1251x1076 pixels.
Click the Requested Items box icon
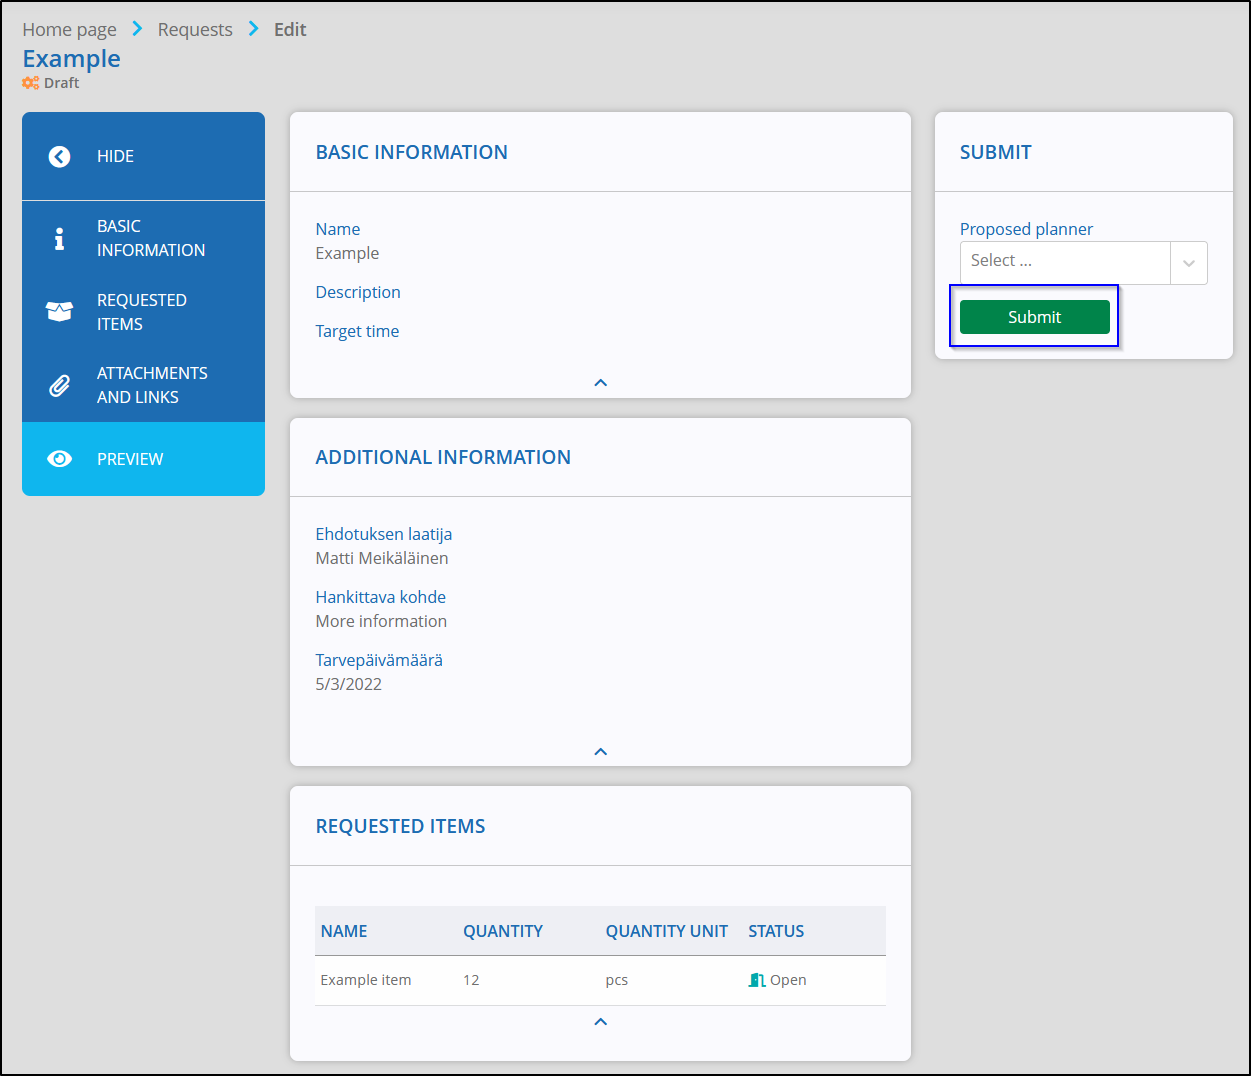pyautogui.click(x=59, y=312)
